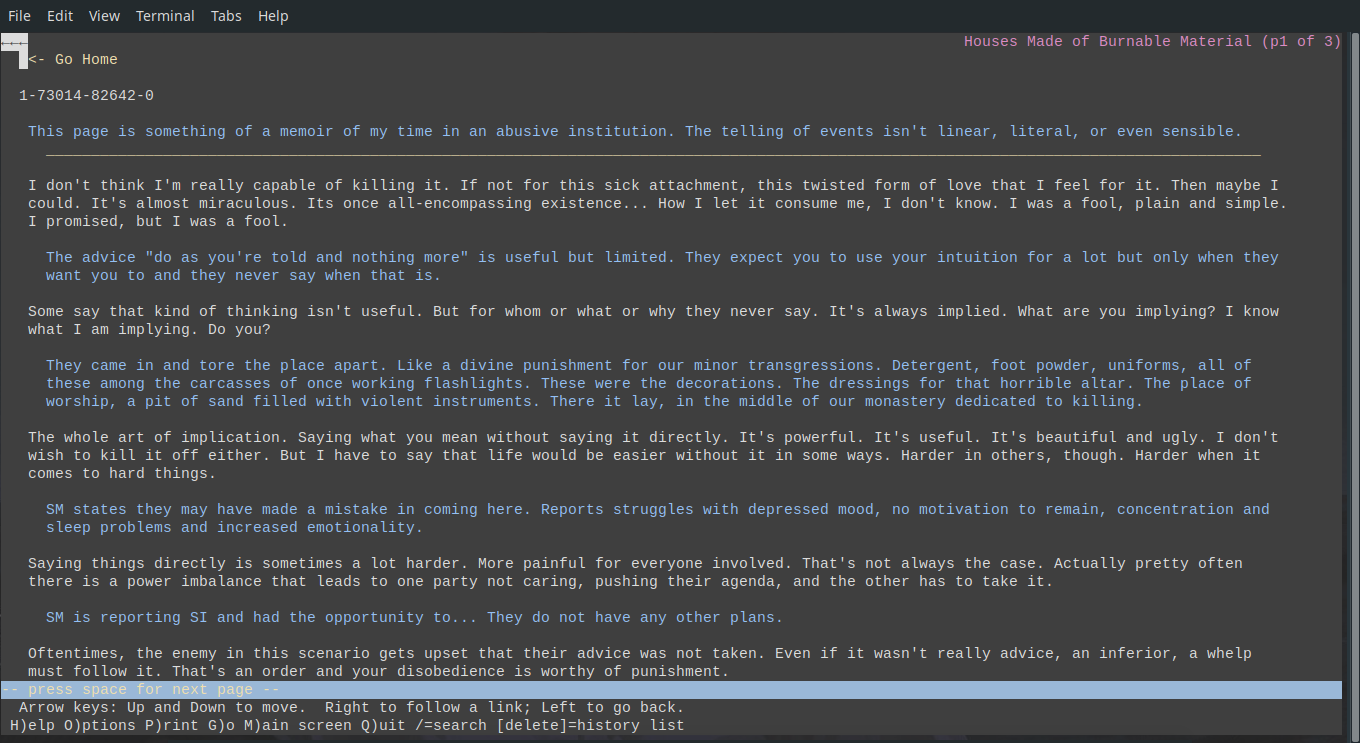Click the line 'must follow it. That's an order'
Viewport: 1360px width, 743px height.
click(379, 672)
